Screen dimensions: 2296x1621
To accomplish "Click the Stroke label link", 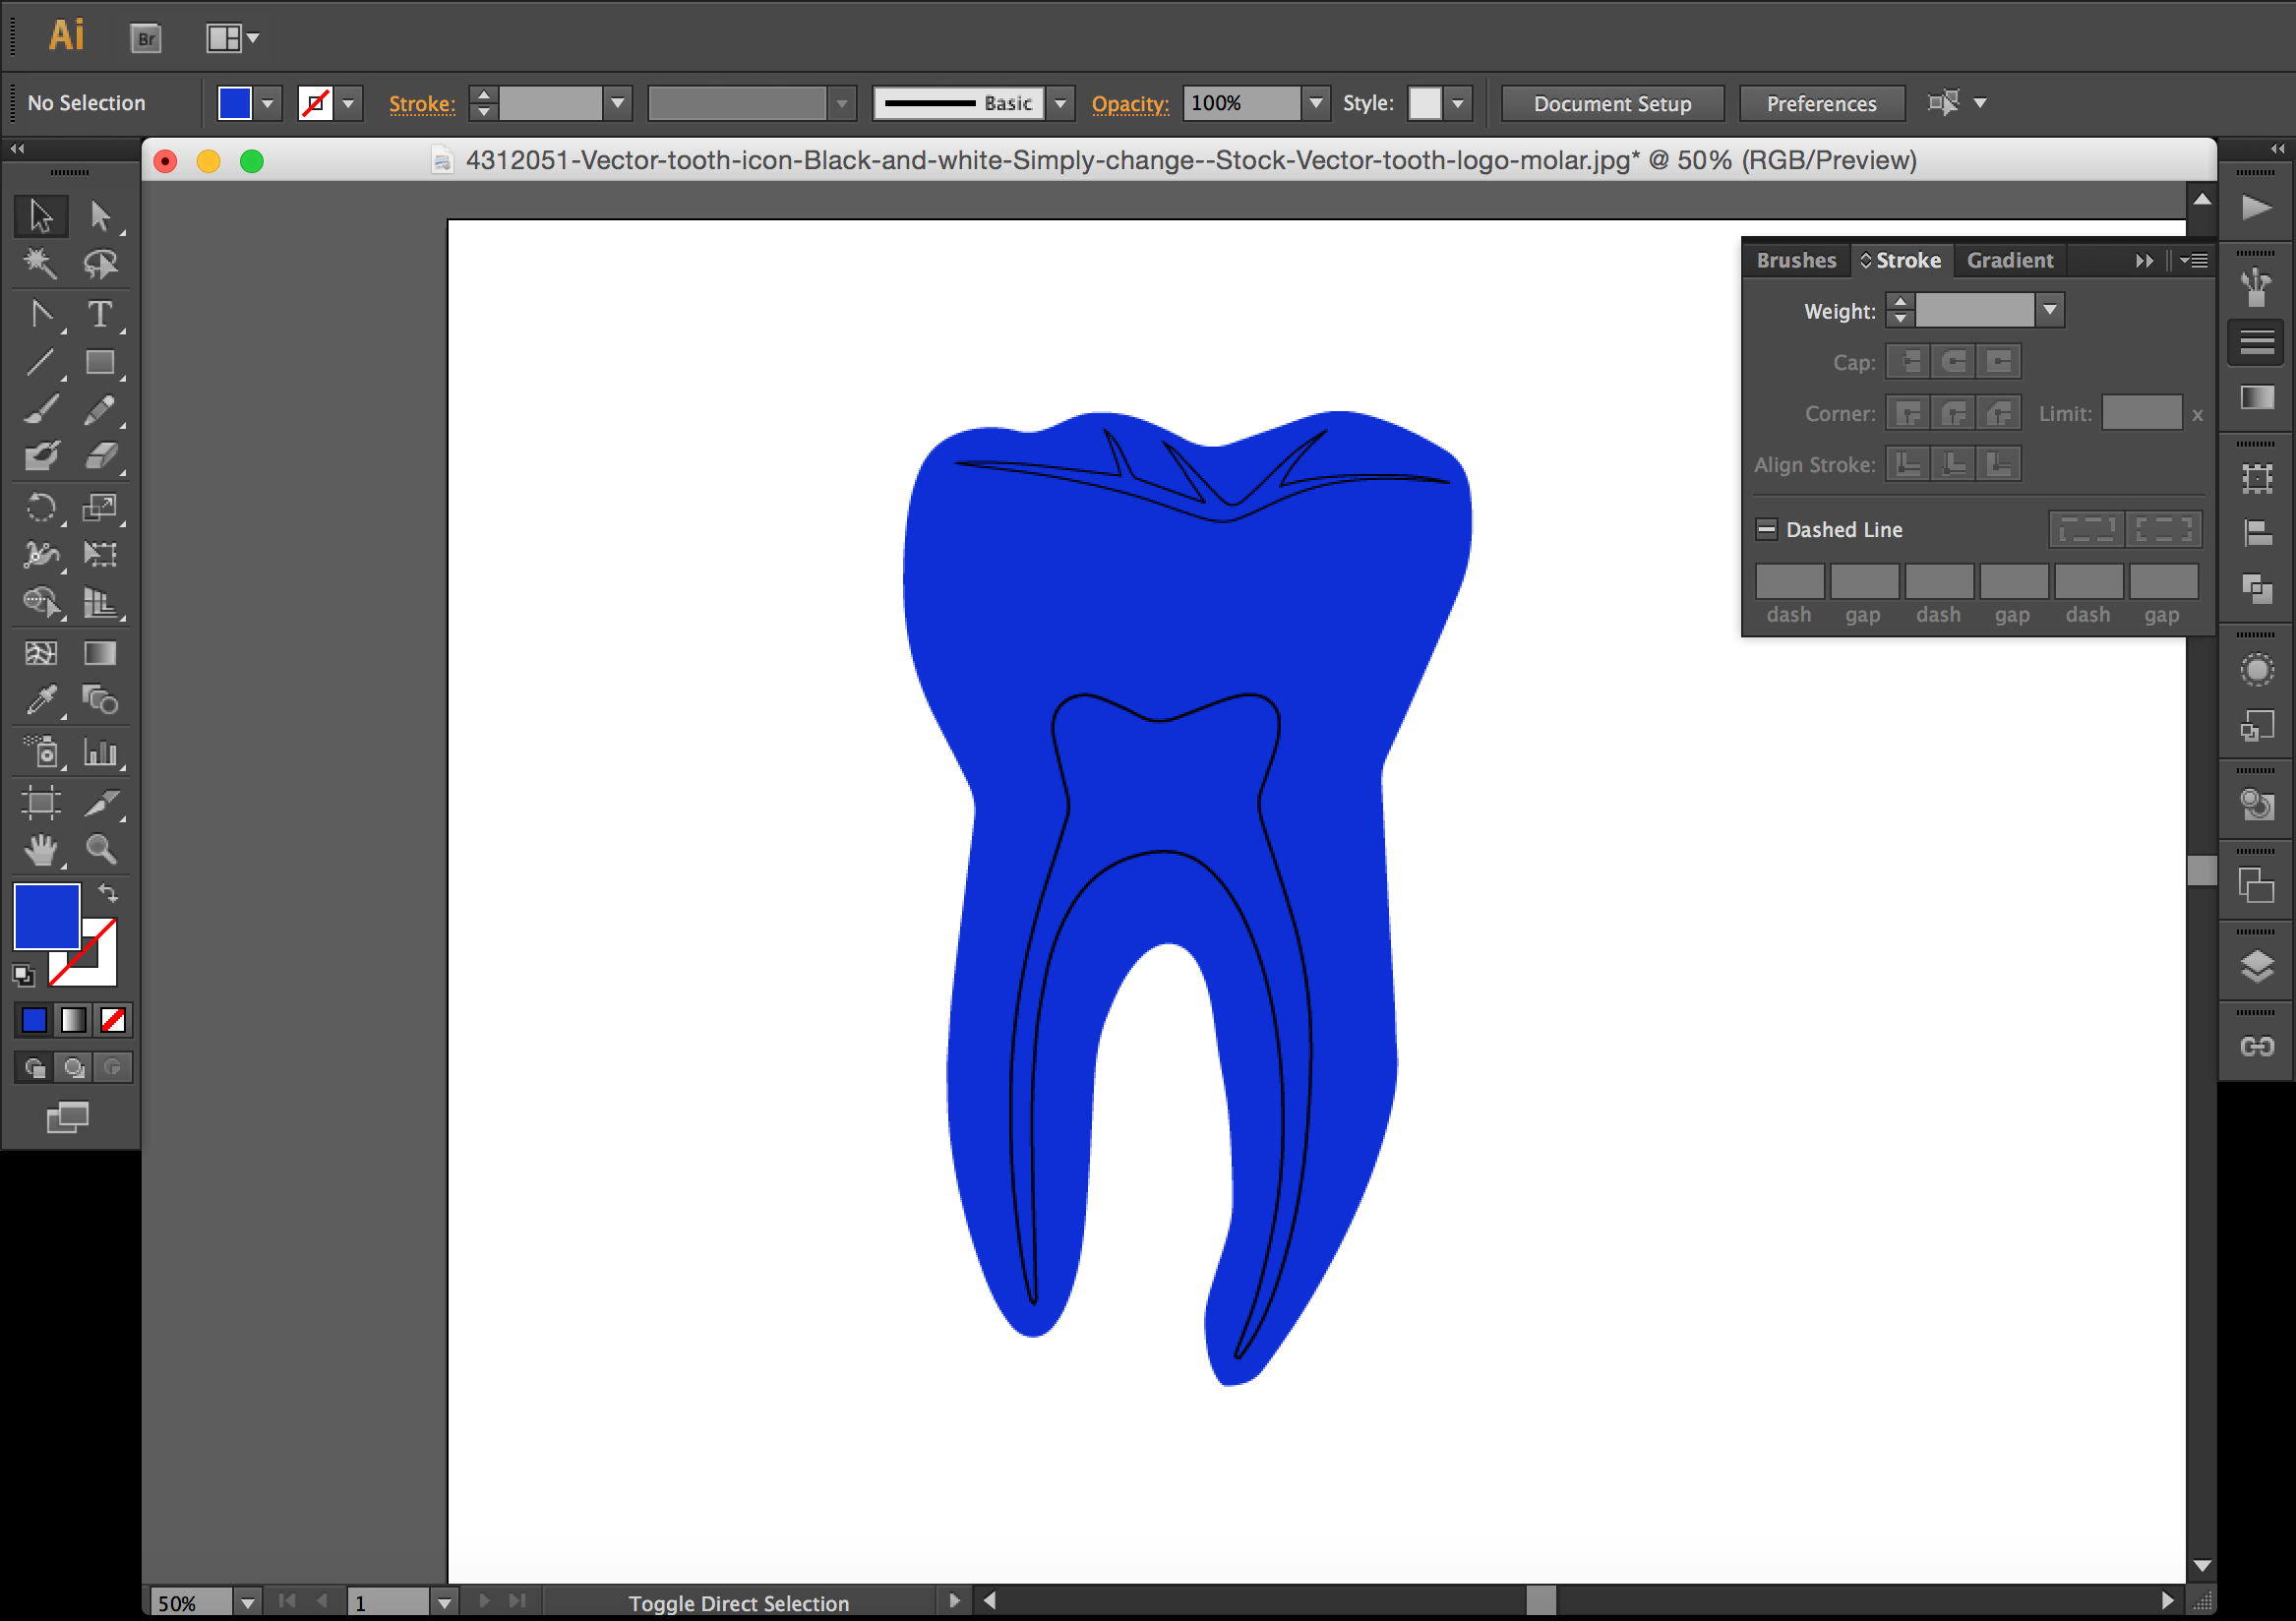I will pyautogui.click(x=422, y=104).
